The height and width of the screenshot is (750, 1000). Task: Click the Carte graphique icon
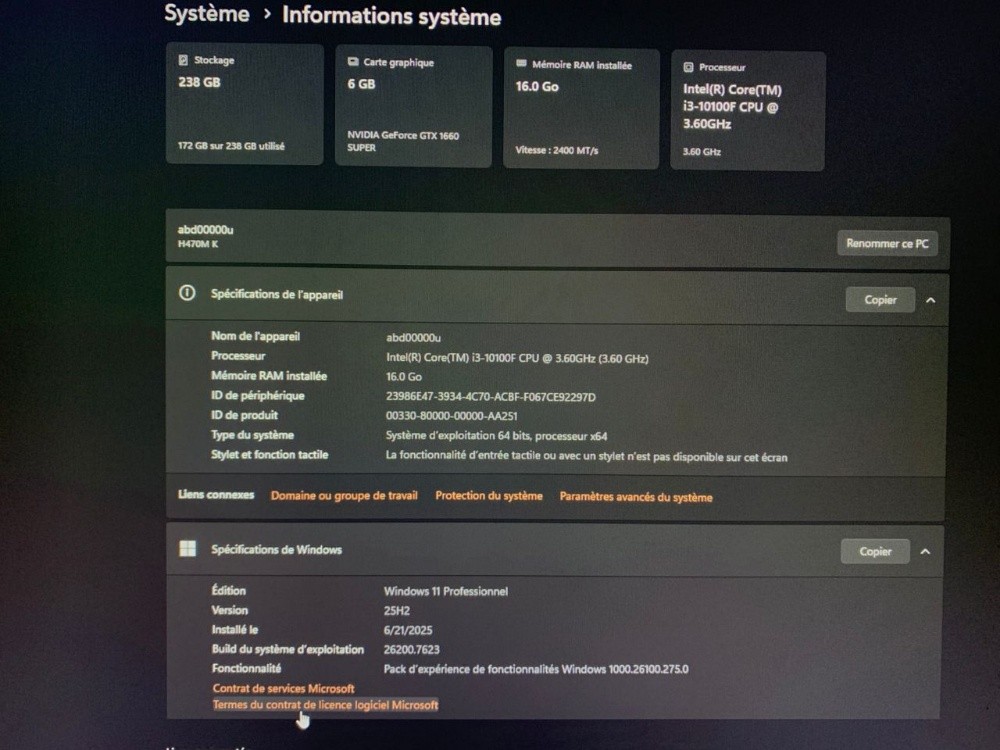click(353, 62)
